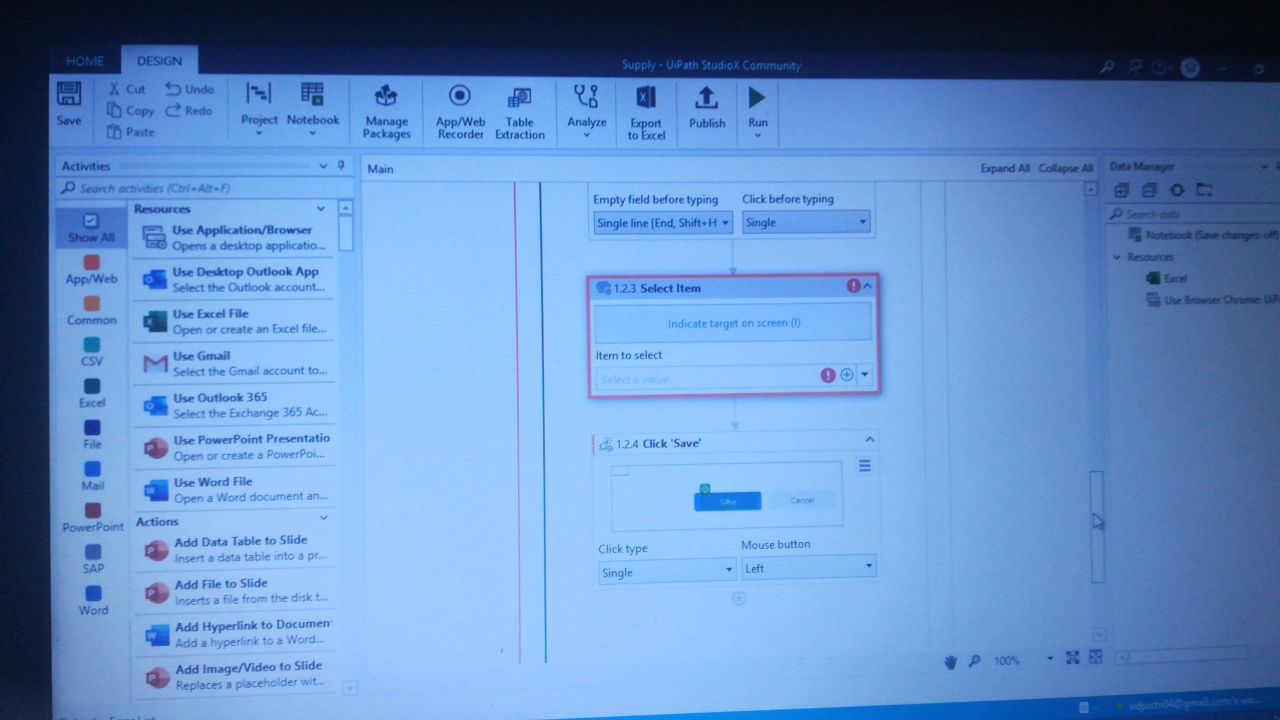Filter activities by SAP category
Viewport: 1280px width, 720px height.
93,559
